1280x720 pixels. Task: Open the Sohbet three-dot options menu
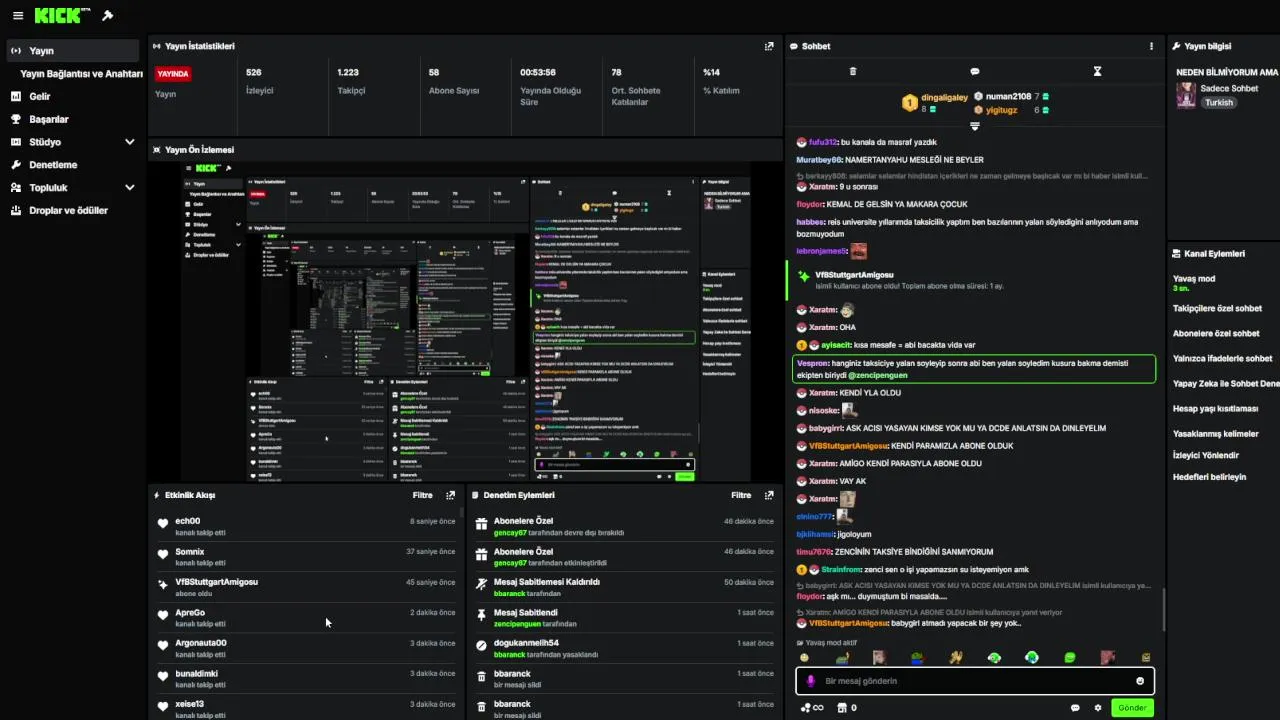(x=1151, y=46)
